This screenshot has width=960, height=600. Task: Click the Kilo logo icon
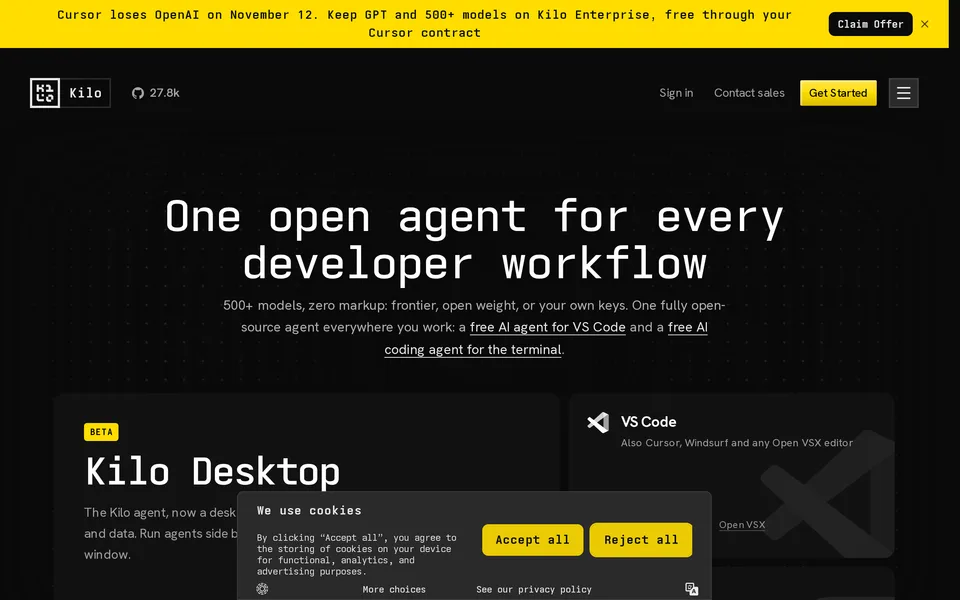[45, 93]
